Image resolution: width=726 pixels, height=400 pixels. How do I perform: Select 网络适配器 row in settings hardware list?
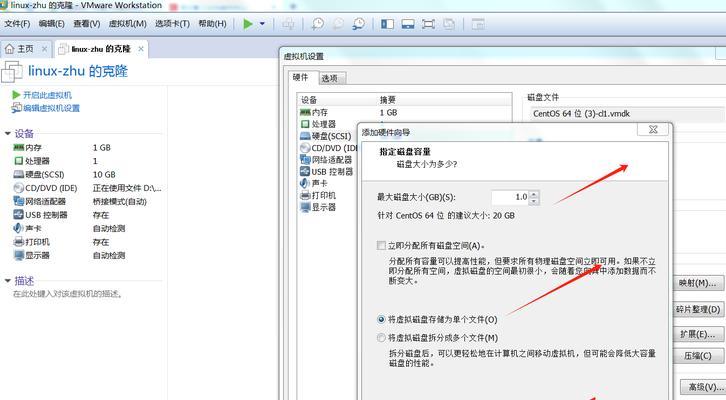328,160
